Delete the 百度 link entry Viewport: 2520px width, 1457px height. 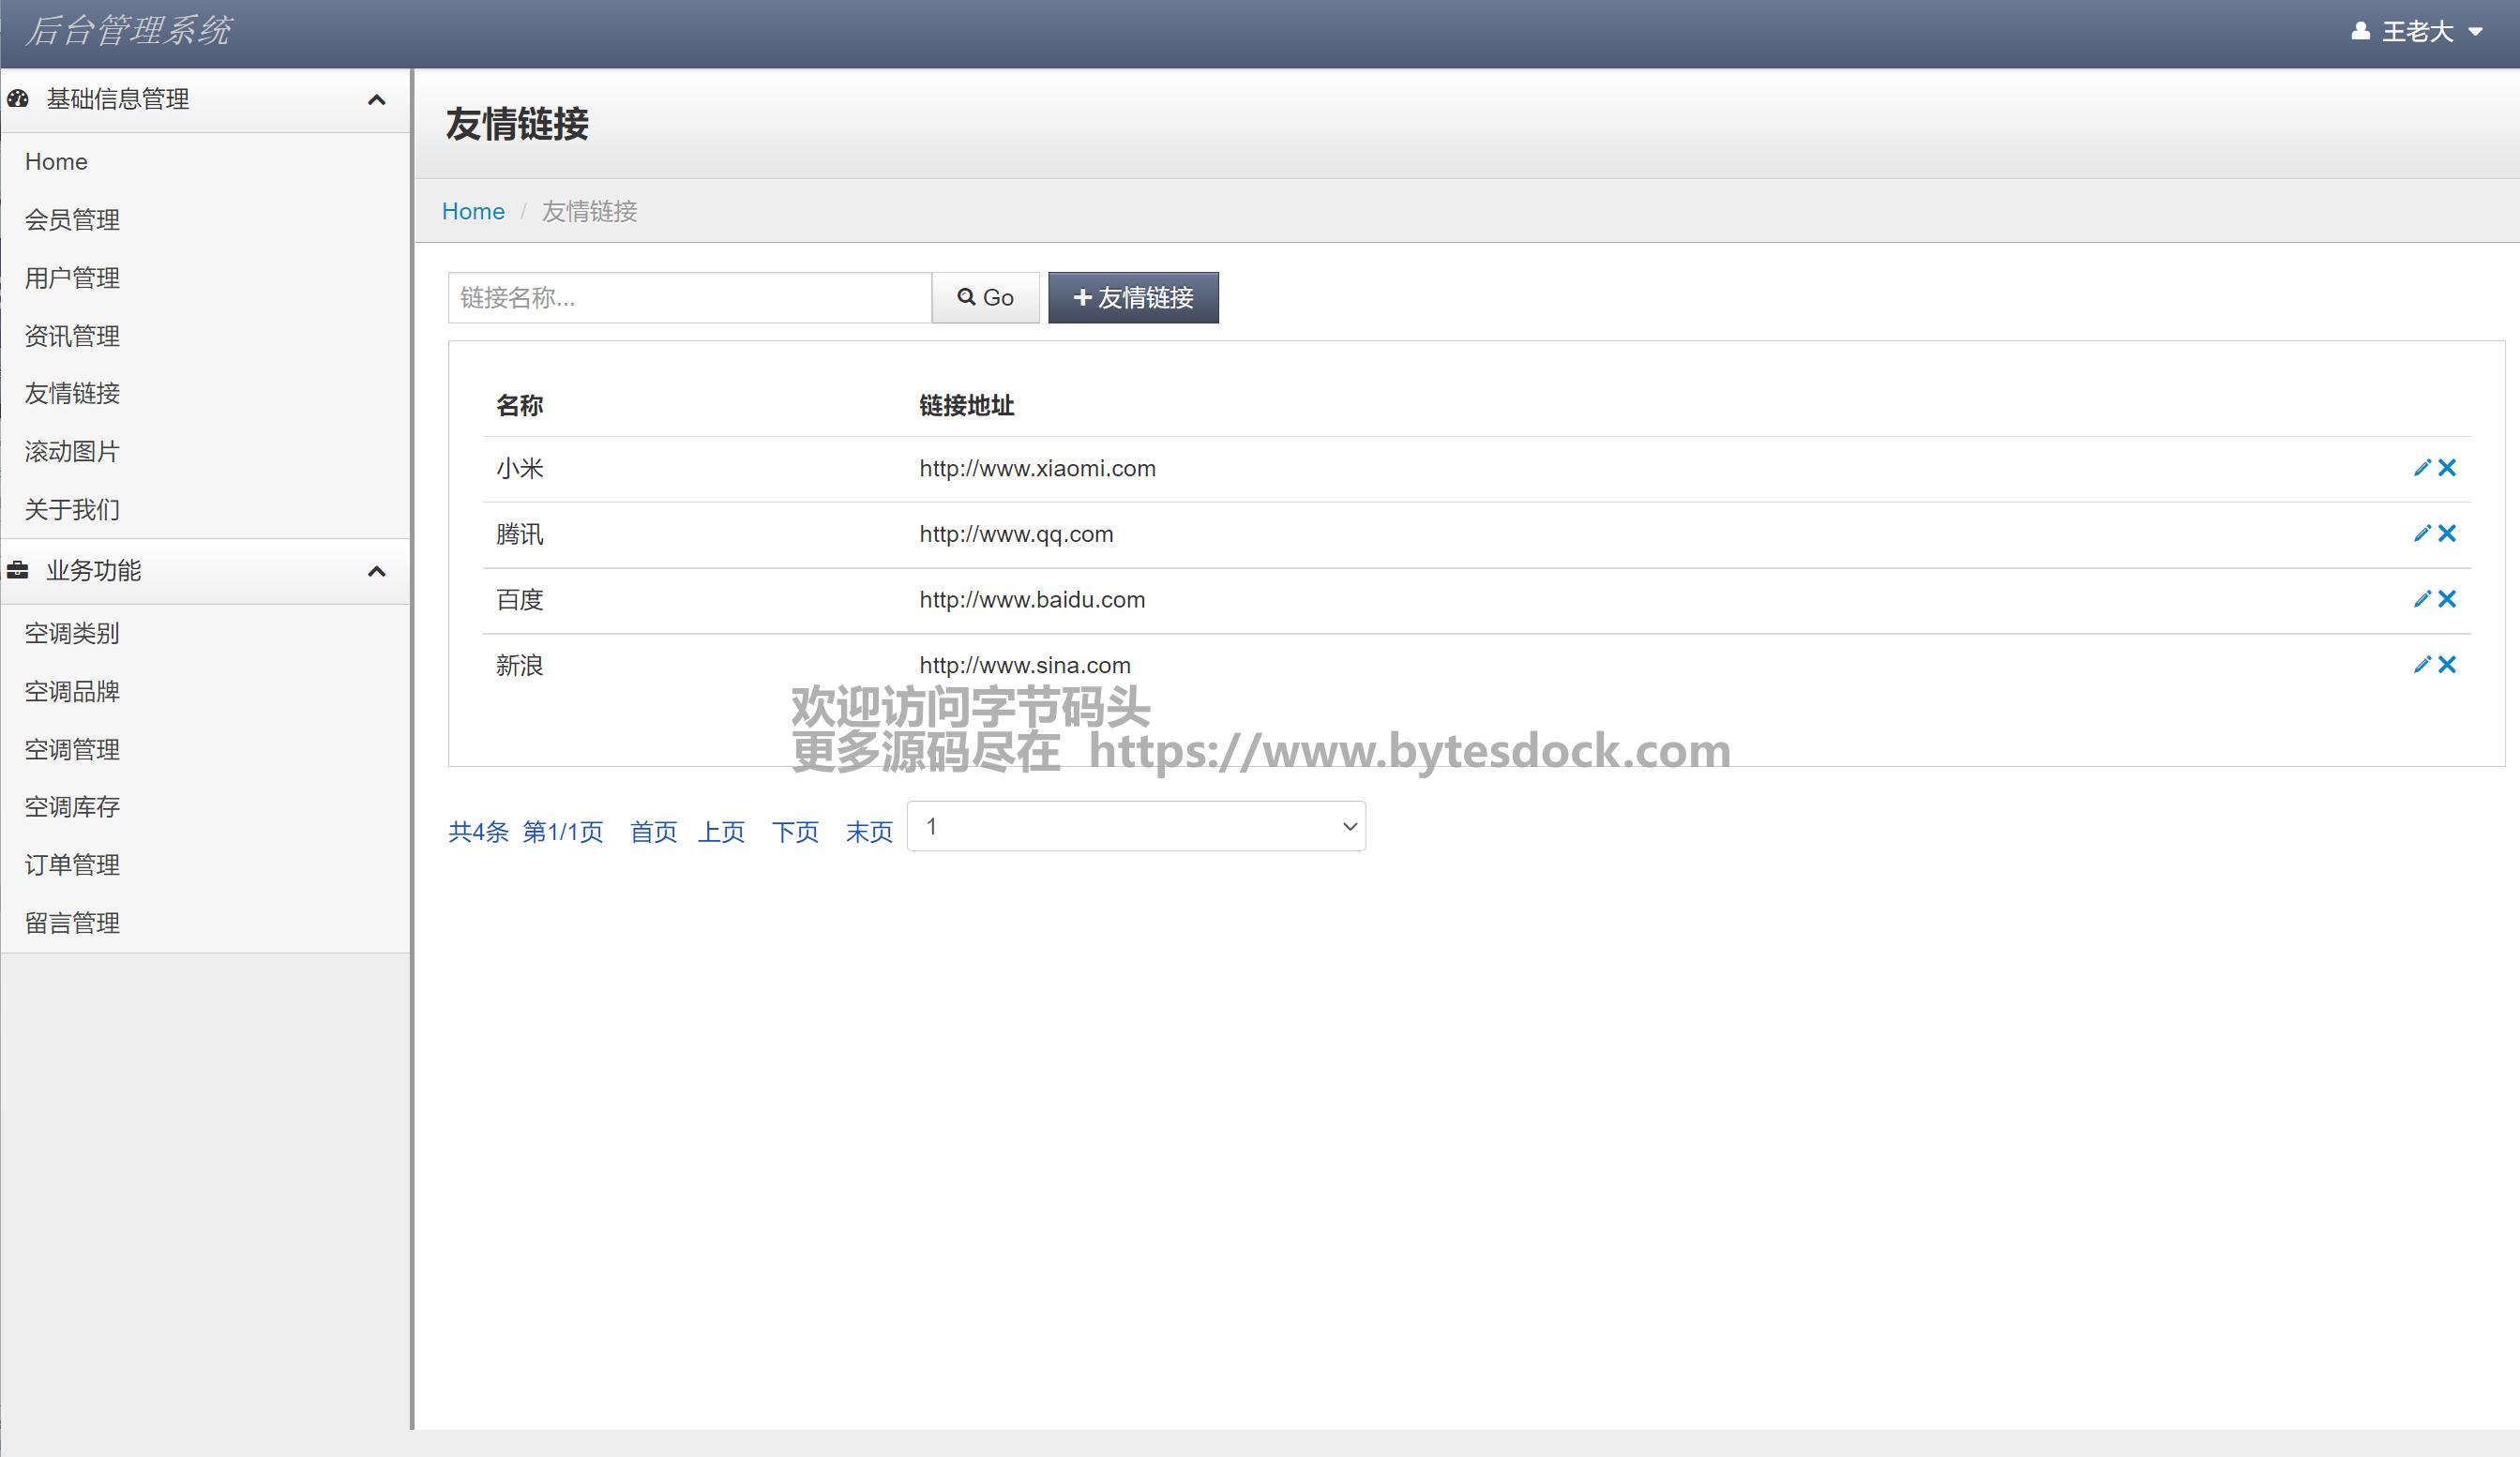[x=2447, y=599]
